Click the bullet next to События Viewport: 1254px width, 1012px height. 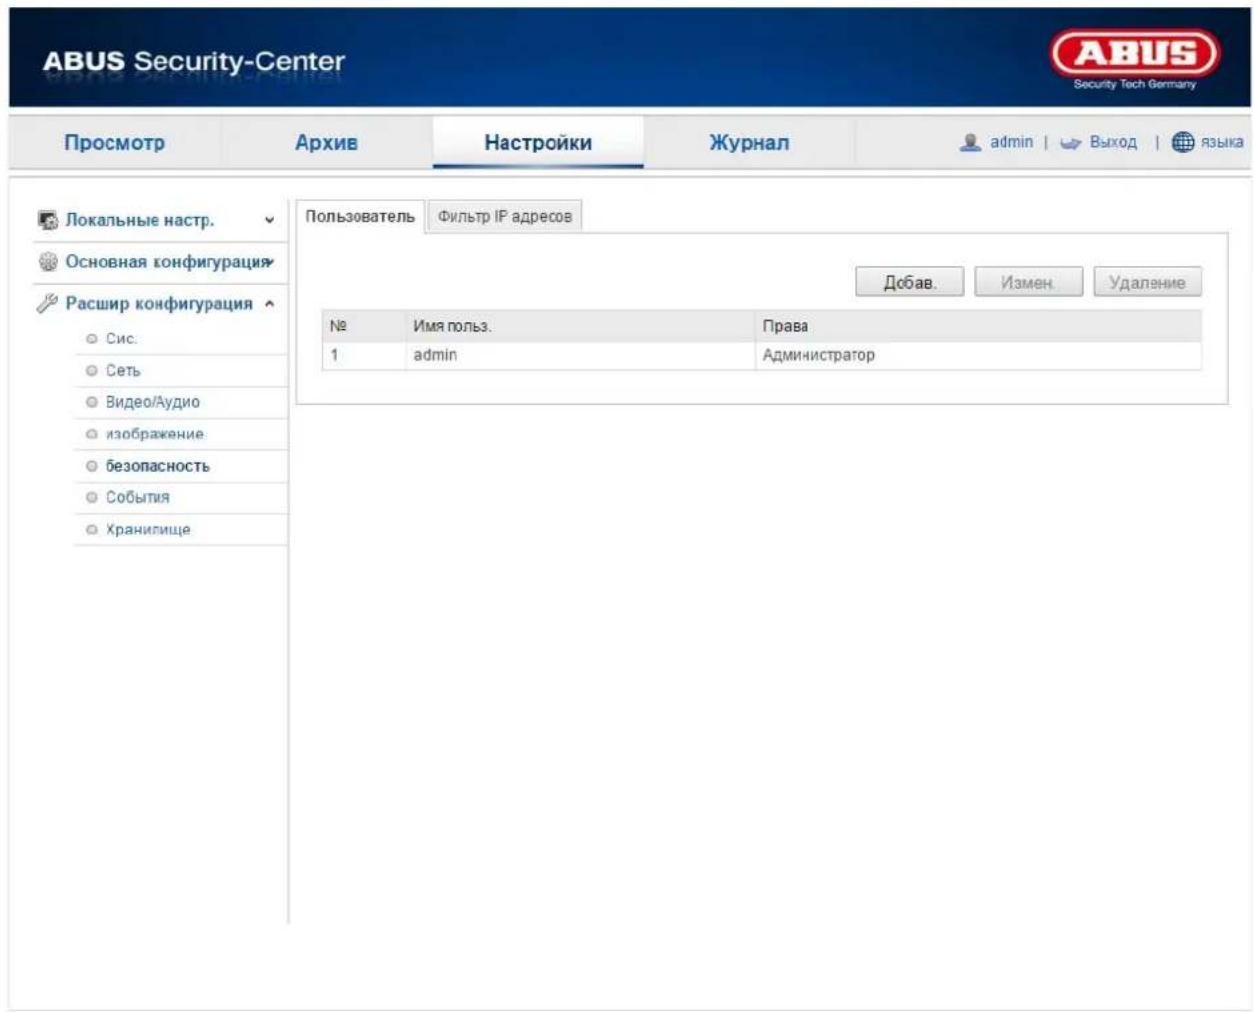coord(92,497)
